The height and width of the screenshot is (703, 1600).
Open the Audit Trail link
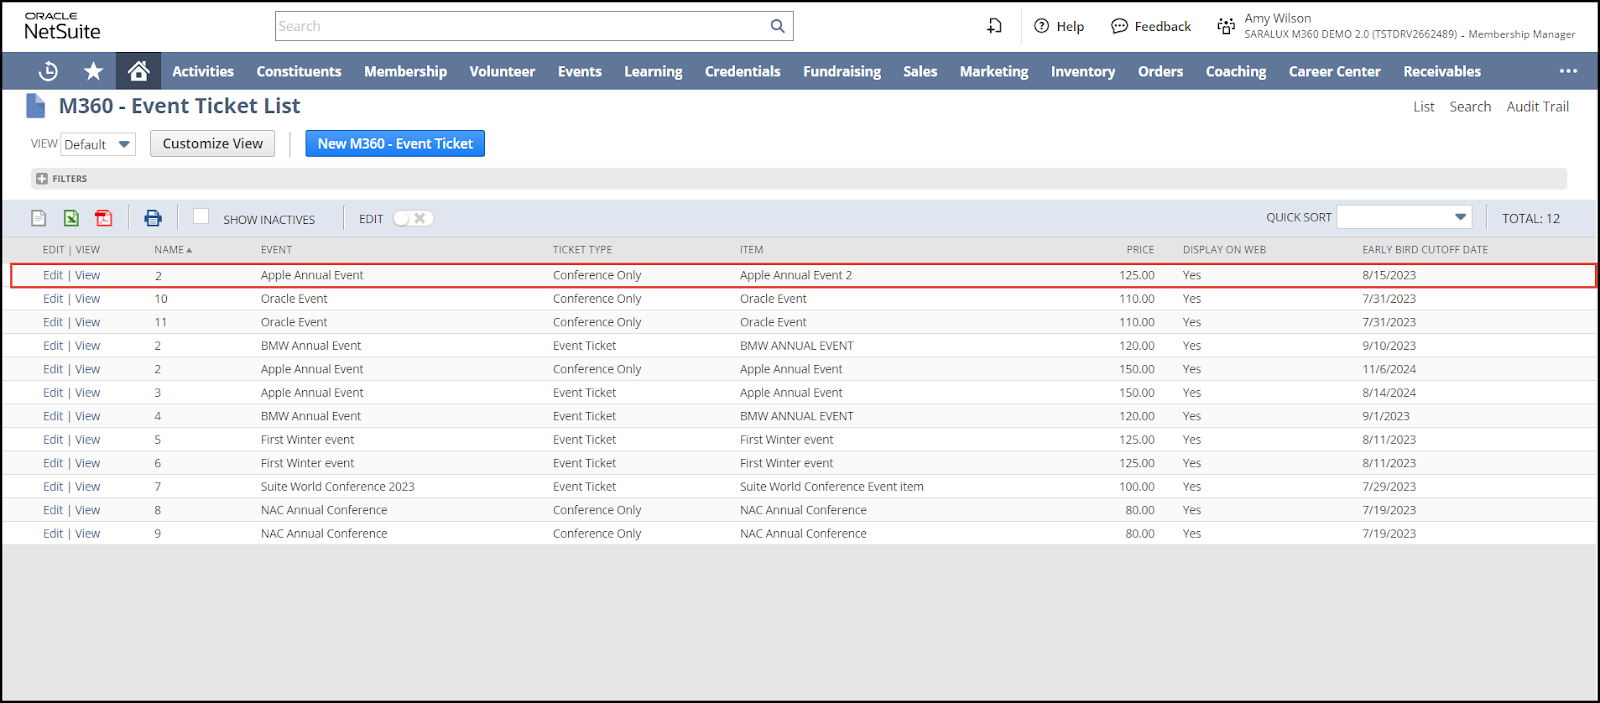1537,107
